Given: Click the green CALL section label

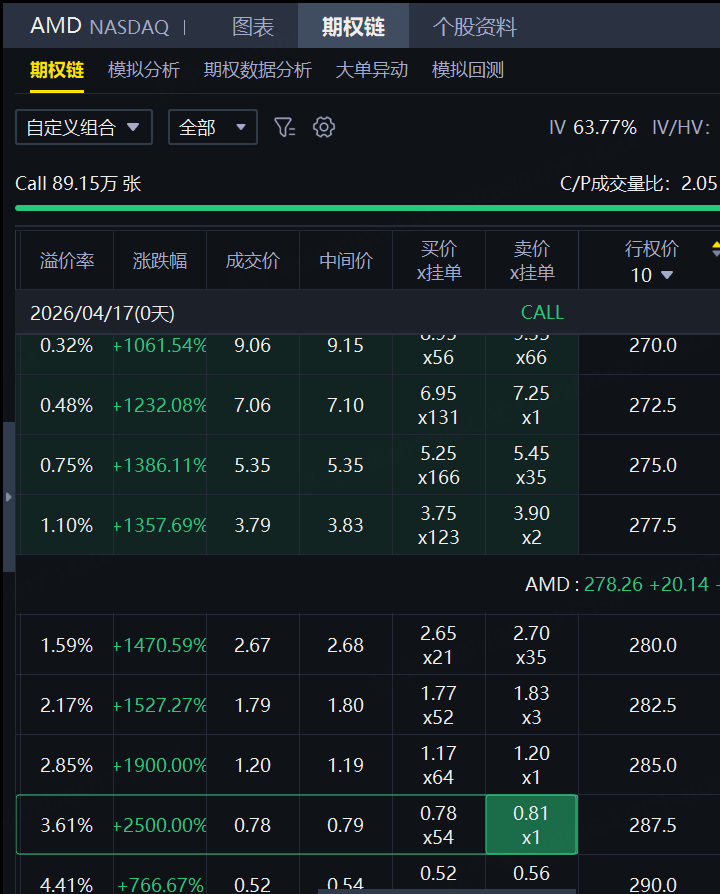Looking at the screenshot, I should click(x=542, y=312).
